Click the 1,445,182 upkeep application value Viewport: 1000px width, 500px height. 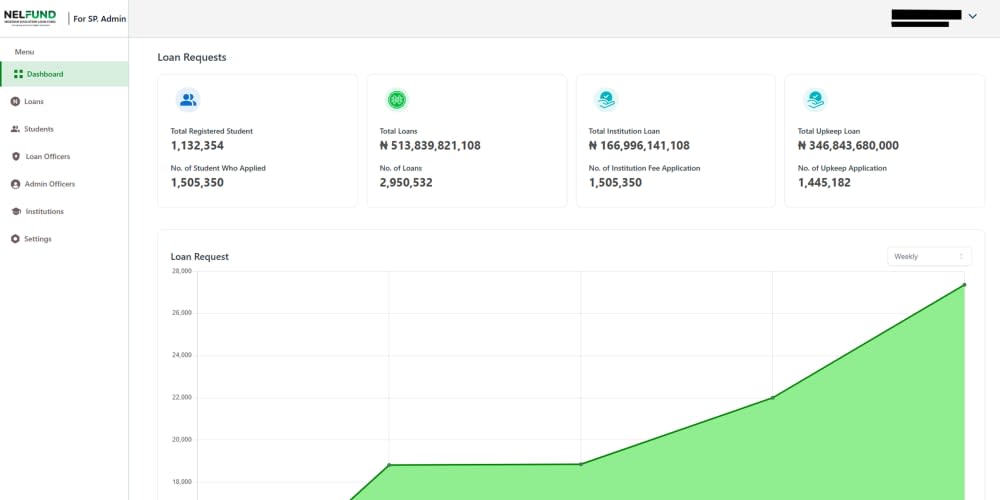click(x=824, y=182)
